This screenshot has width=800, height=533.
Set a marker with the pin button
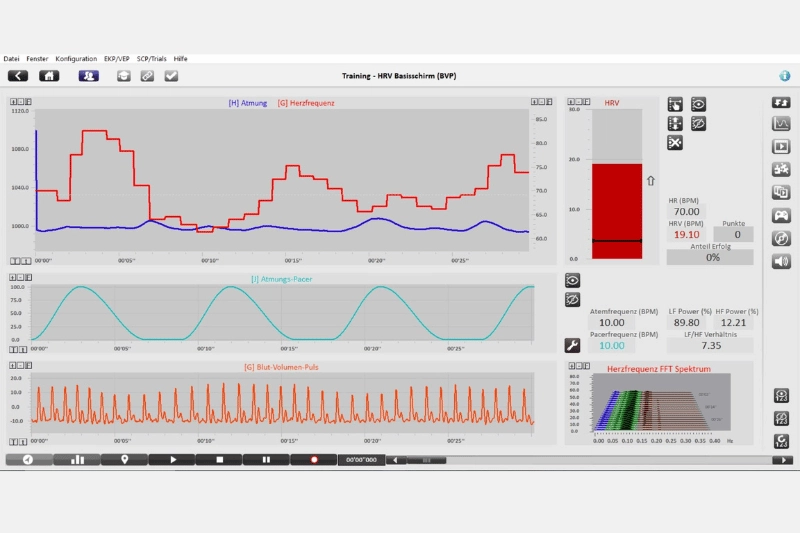click(124, 460)
